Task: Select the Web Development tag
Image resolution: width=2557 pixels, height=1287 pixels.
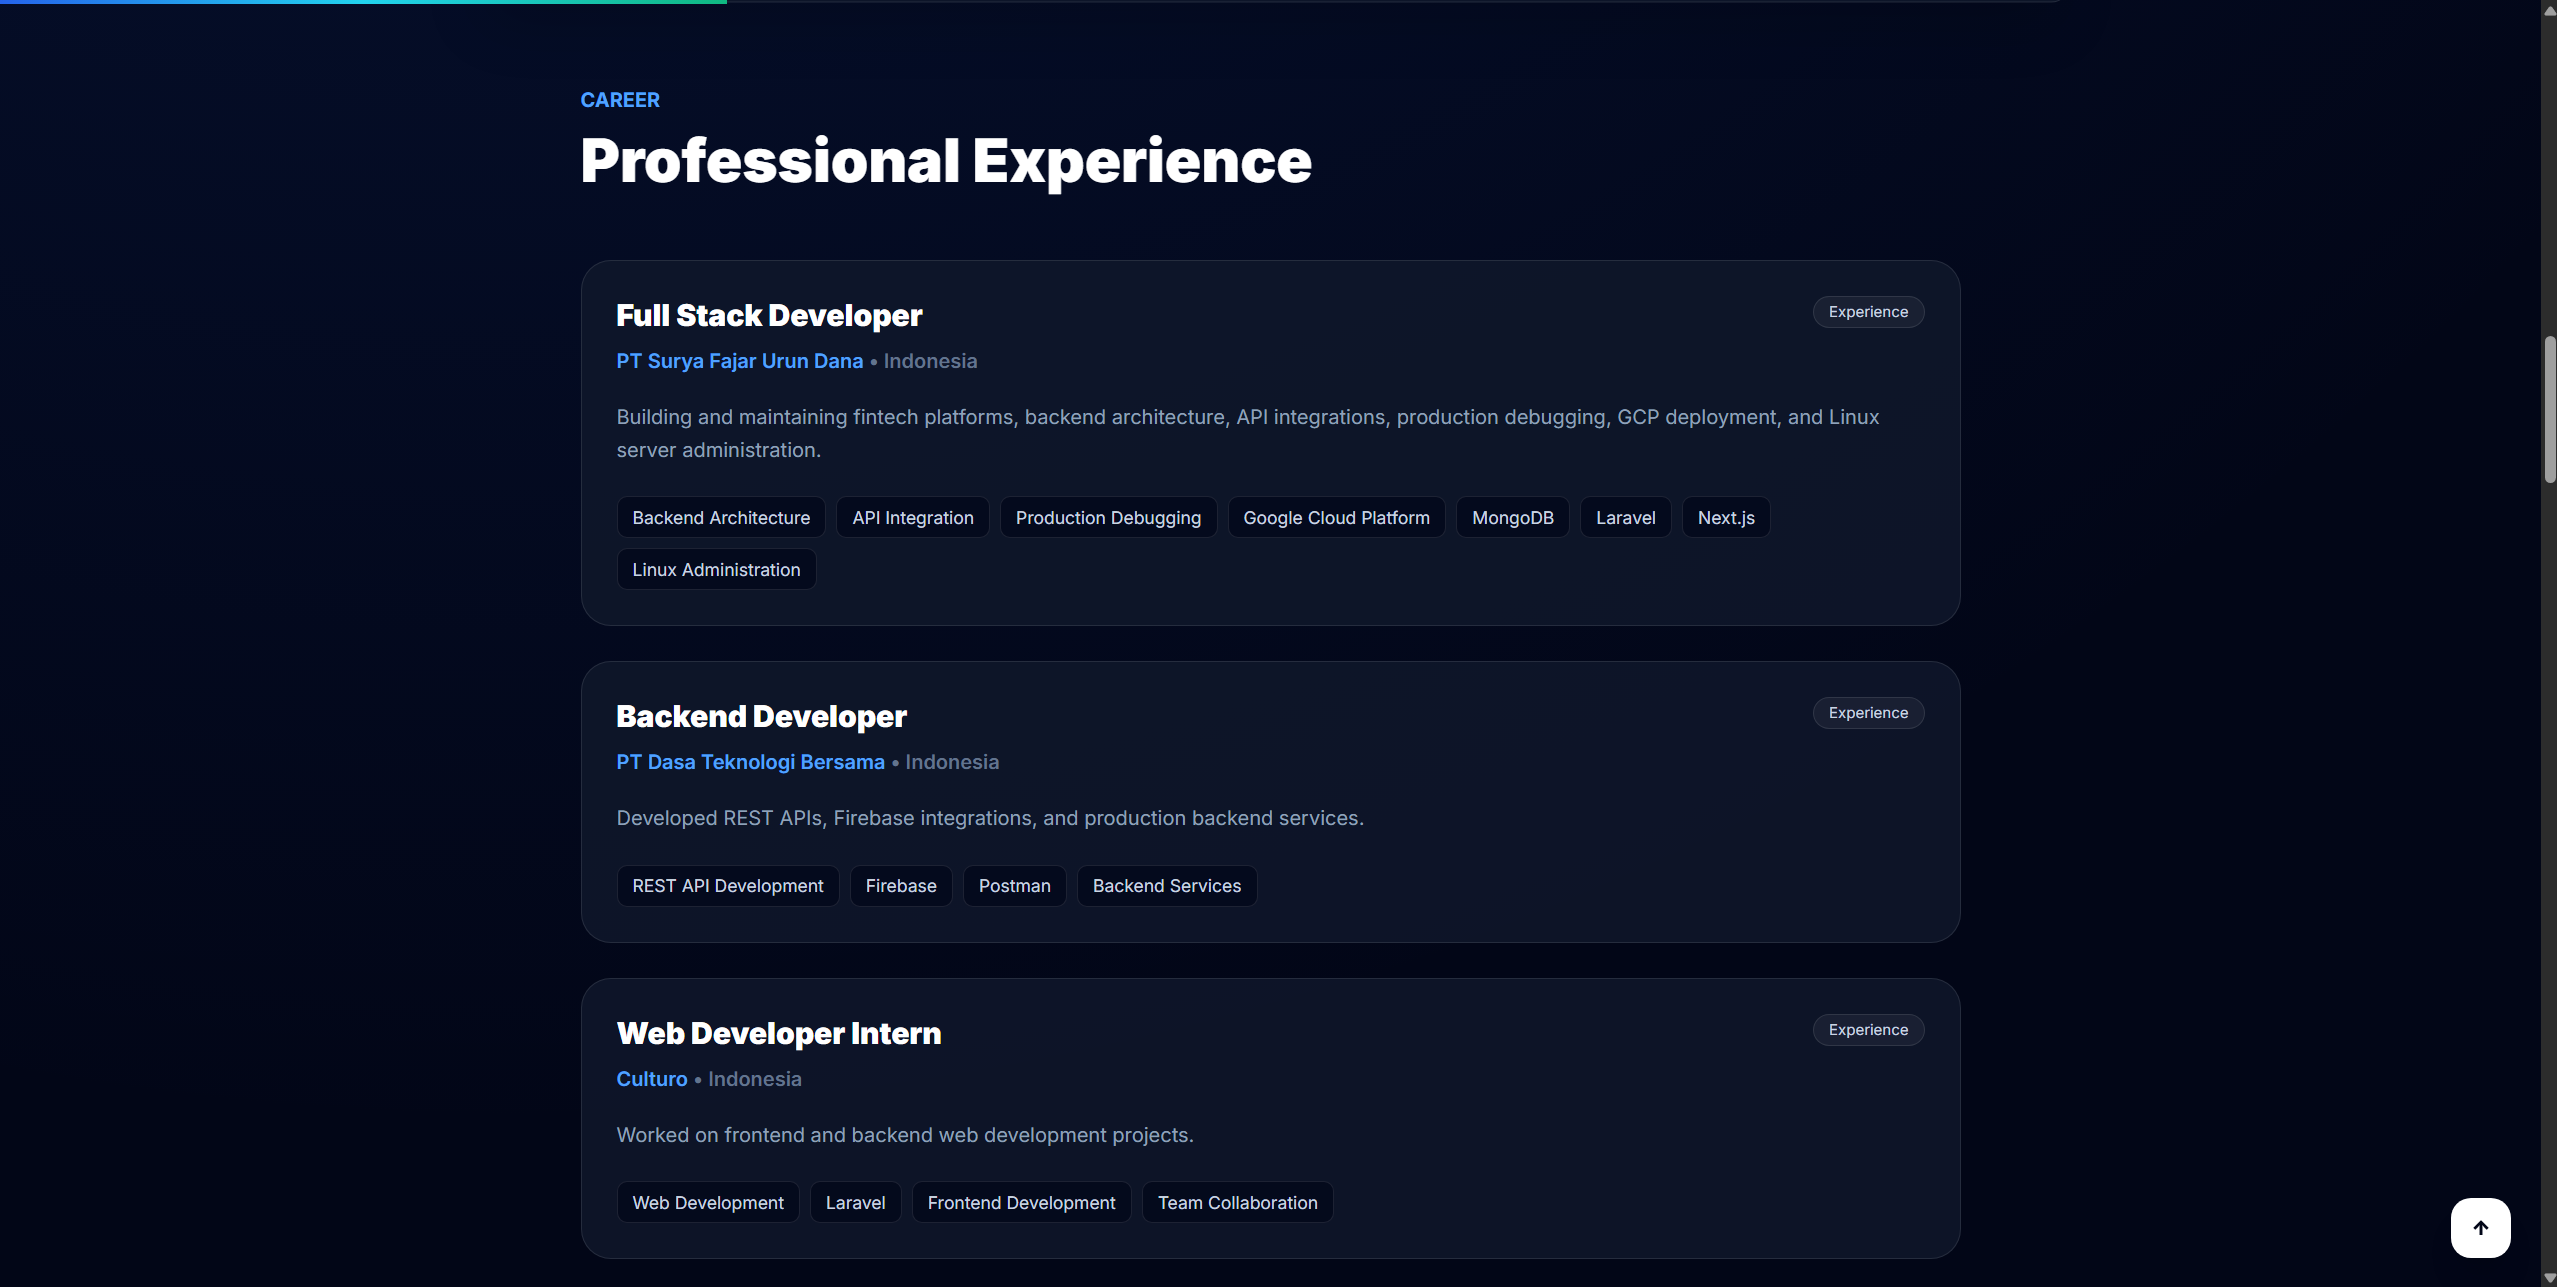Action: pos(708,1202)
